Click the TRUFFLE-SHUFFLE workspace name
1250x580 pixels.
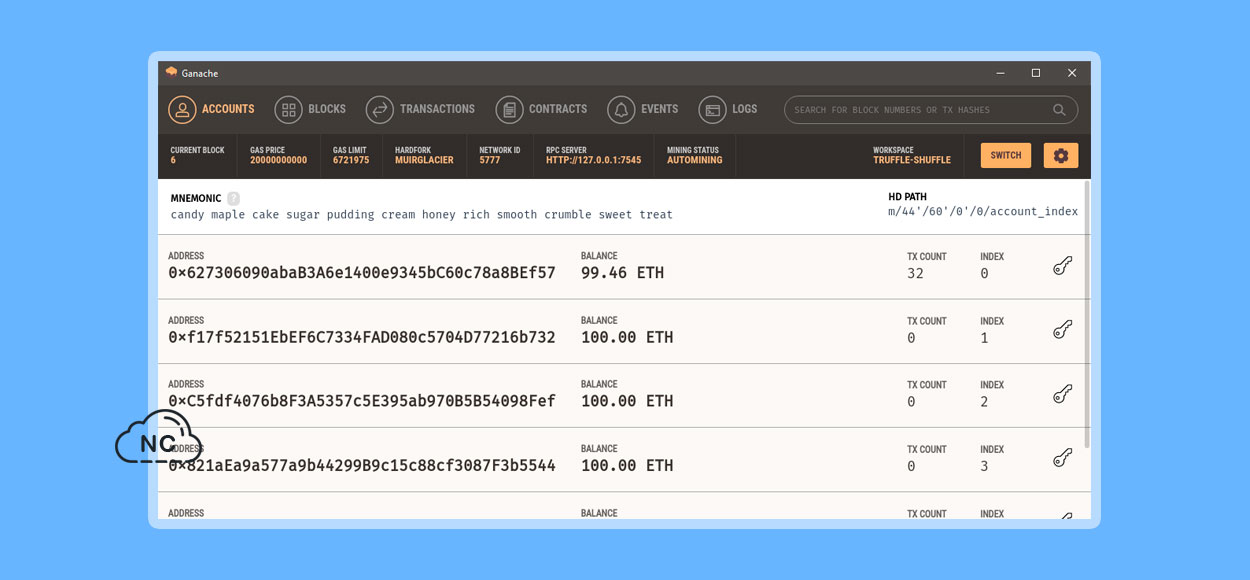pos(912,160)
